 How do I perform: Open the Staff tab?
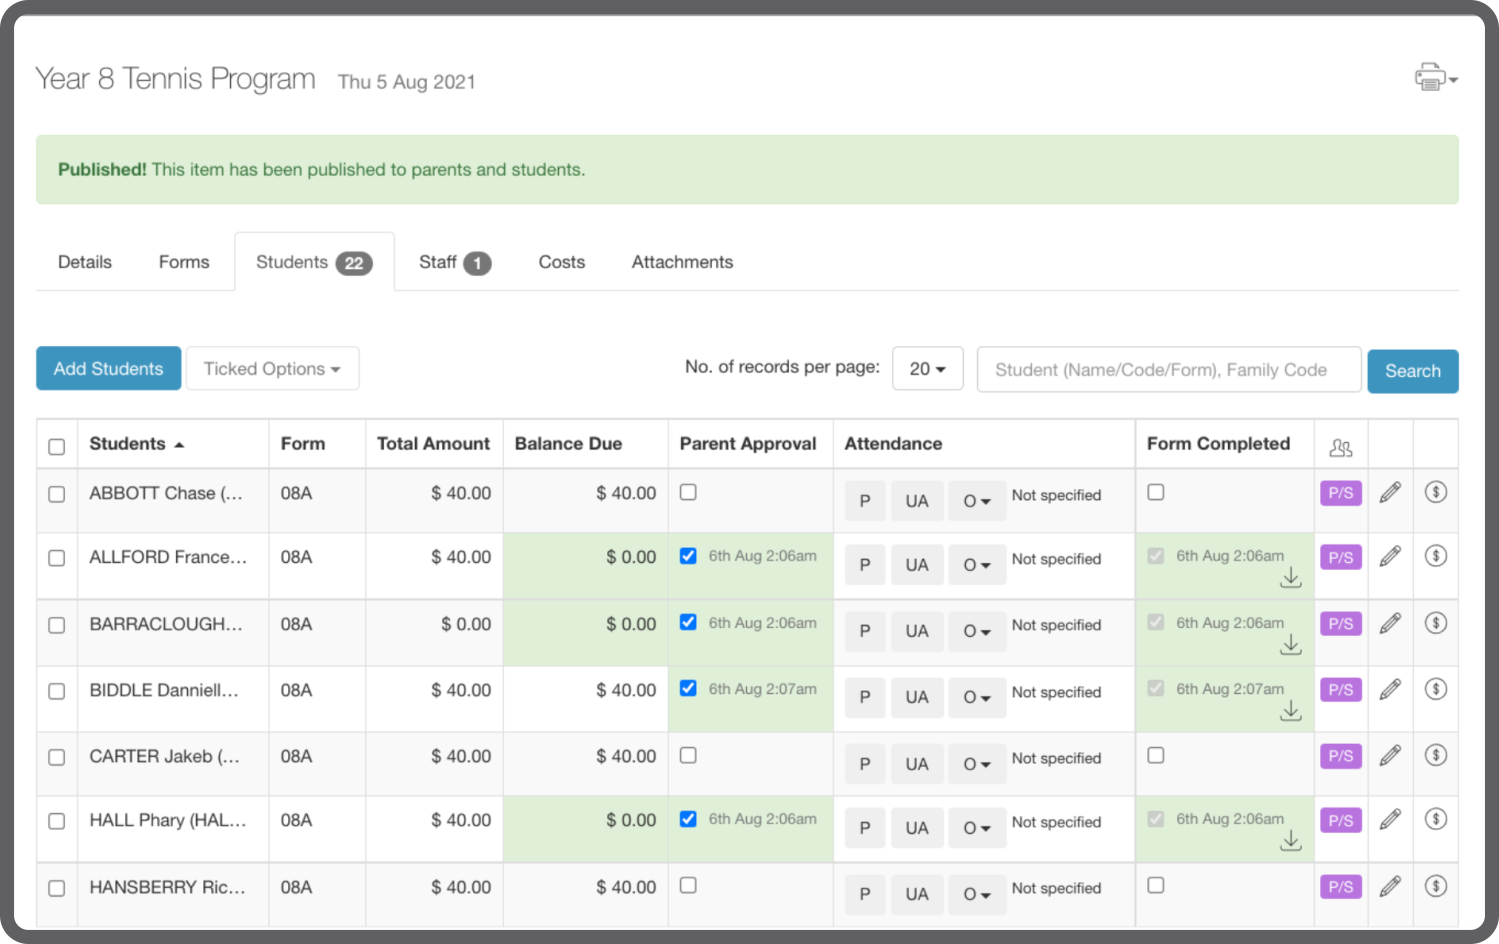pos(455,262)
